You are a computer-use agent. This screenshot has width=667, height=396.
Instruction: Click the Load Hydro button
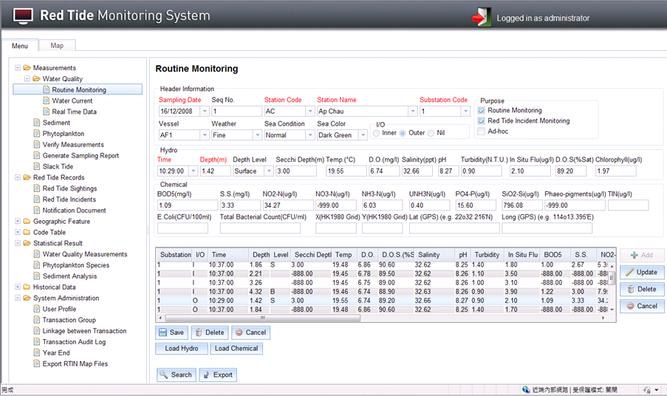(182, 348)
